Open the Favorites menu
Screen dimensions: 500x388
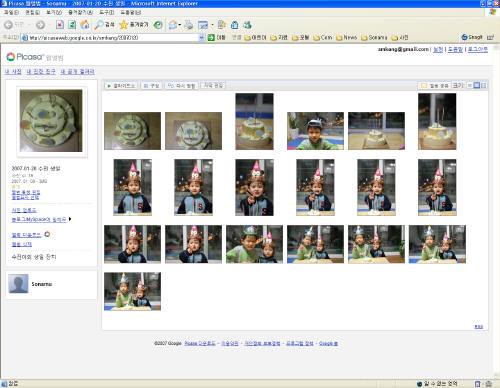click(x=80, y=12)
